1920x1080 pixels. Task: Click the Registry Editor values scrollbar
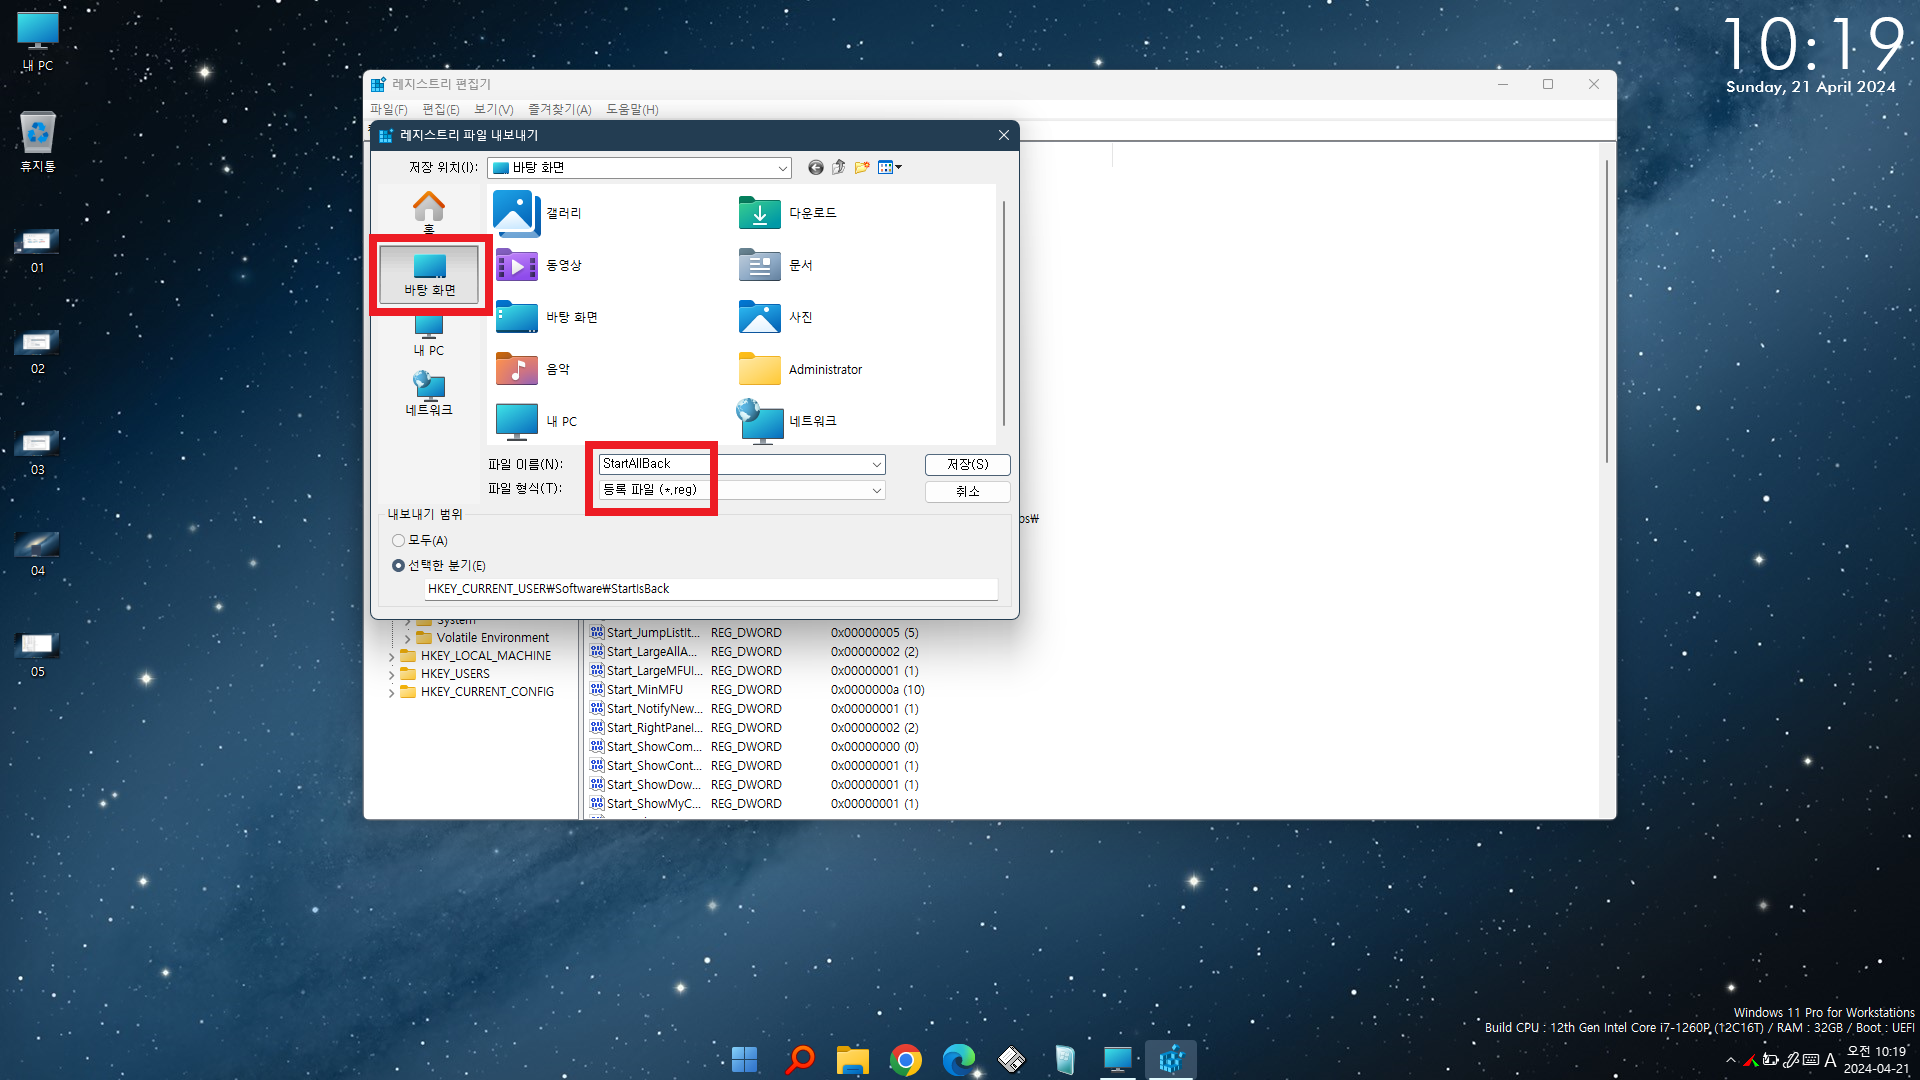coord(1606,310)
